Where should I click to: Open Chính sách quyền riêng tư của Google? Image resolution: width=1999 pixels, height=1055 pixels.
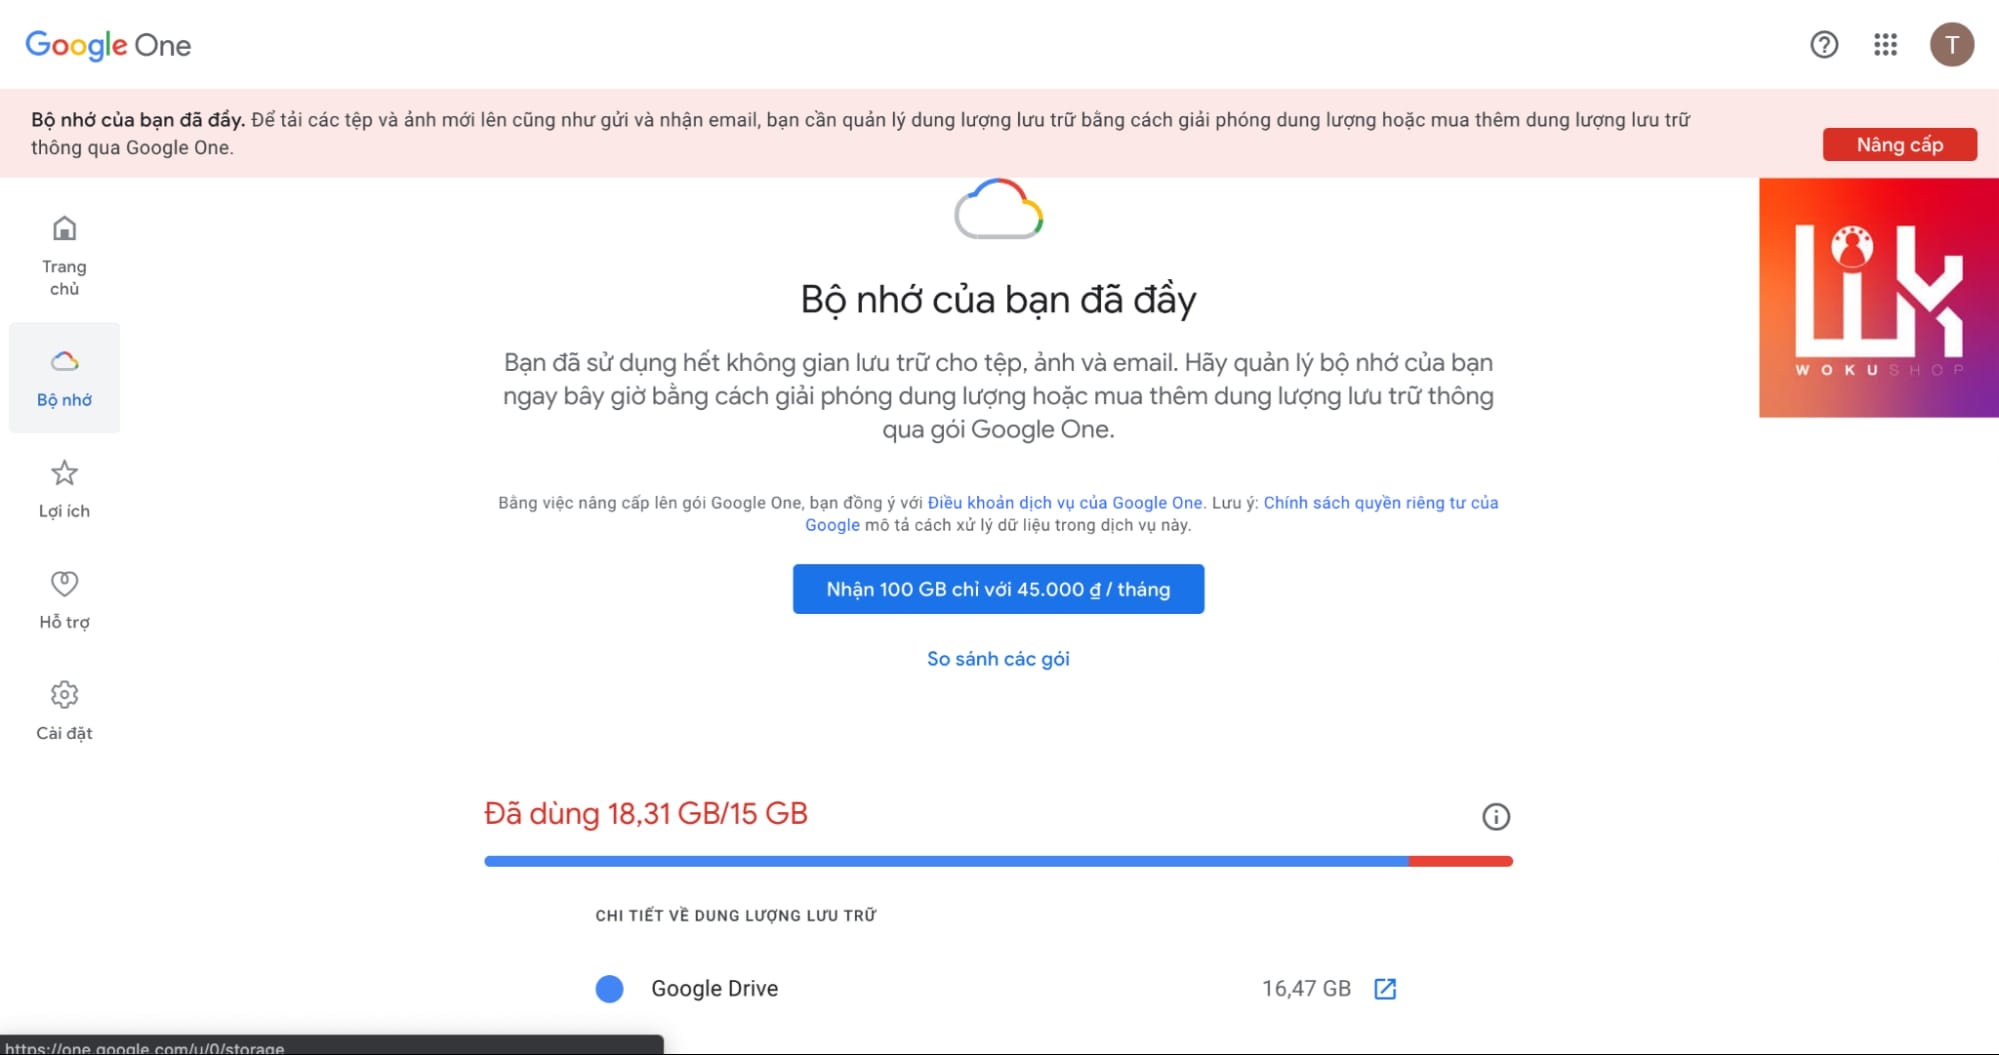click(x=1381, y=502)
